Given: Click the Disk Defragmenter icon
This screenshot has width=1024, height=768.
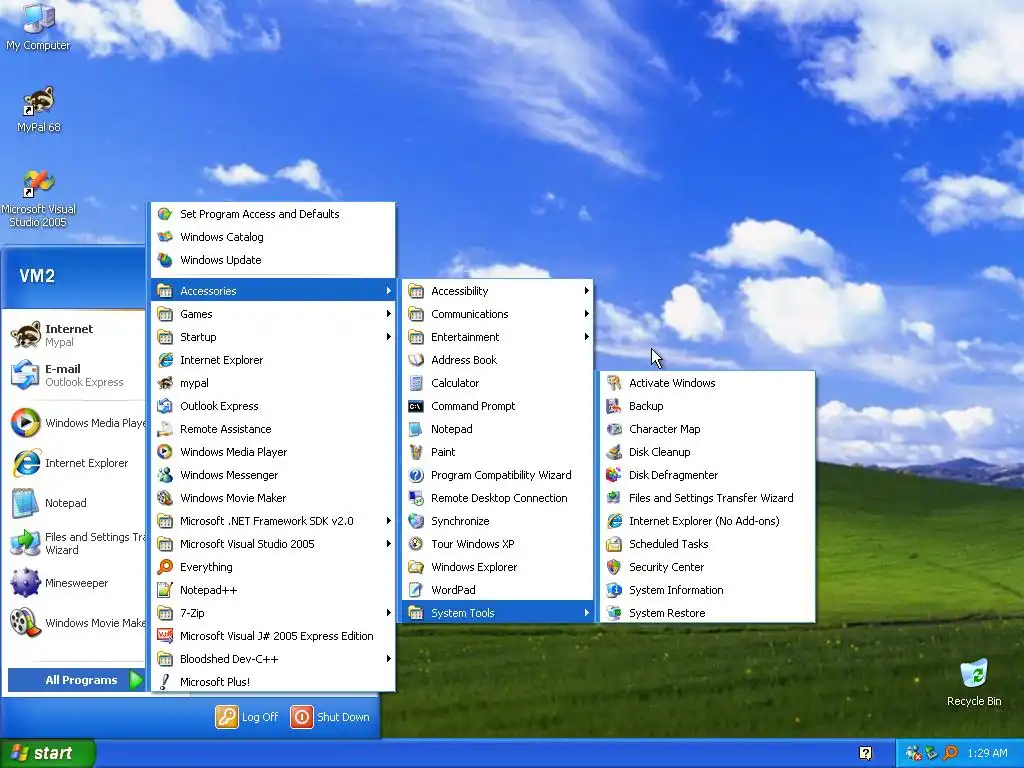Looking at the screenshot, I should (614, 475).
